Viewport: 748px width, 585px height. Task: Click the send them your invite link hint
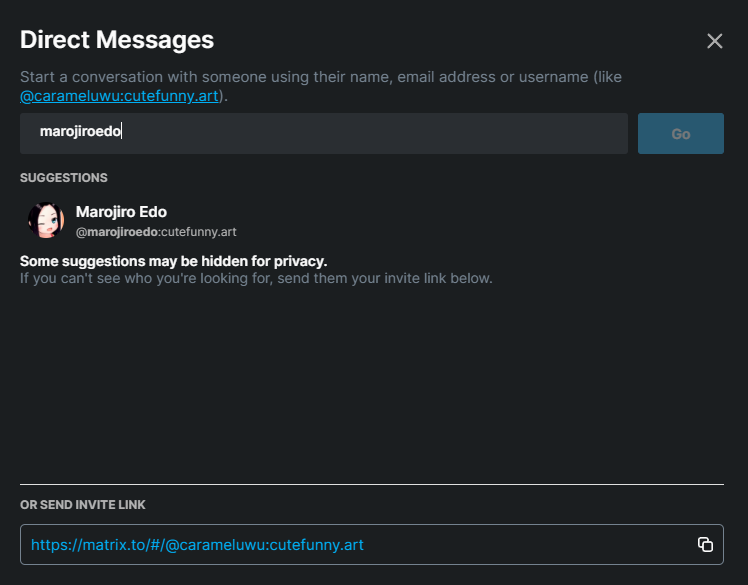256,278
